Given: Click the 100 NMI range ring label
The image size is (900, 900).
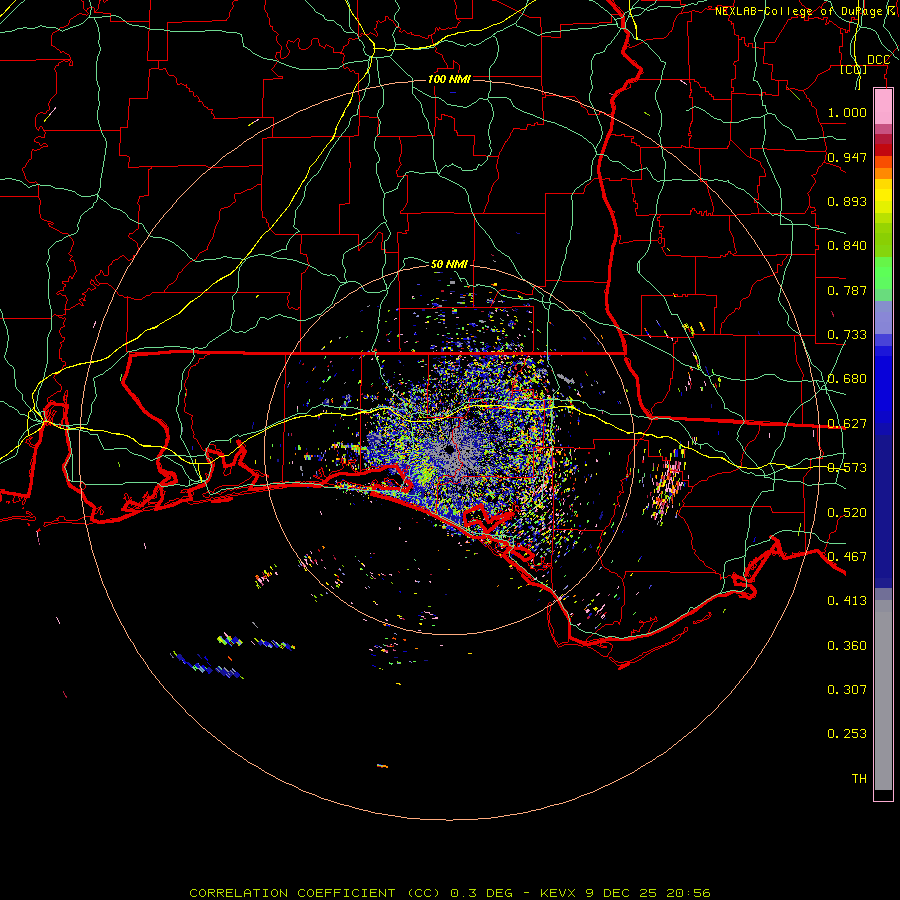Looking at the screenshot, I should (x=449, y=79).
